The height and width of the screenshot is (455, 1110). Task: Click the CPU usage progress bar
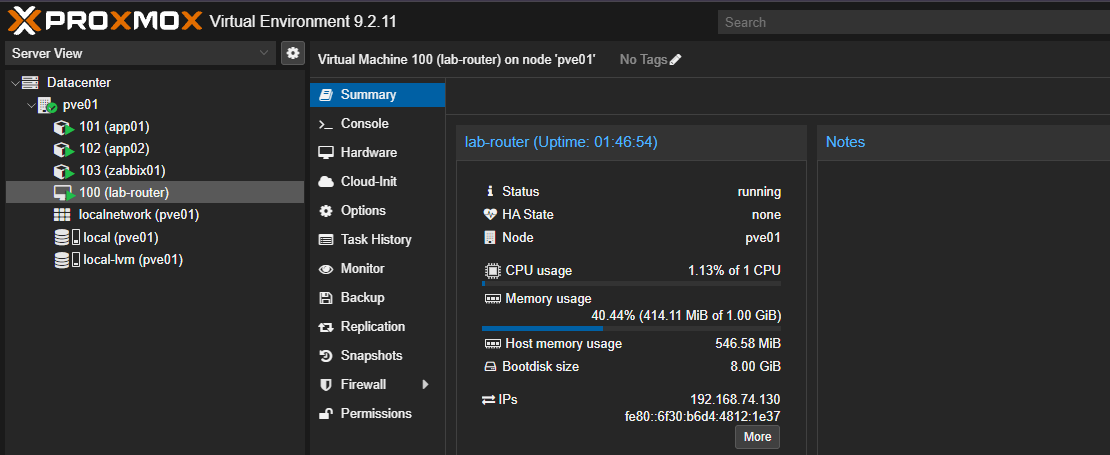click(x=631, y=284)
